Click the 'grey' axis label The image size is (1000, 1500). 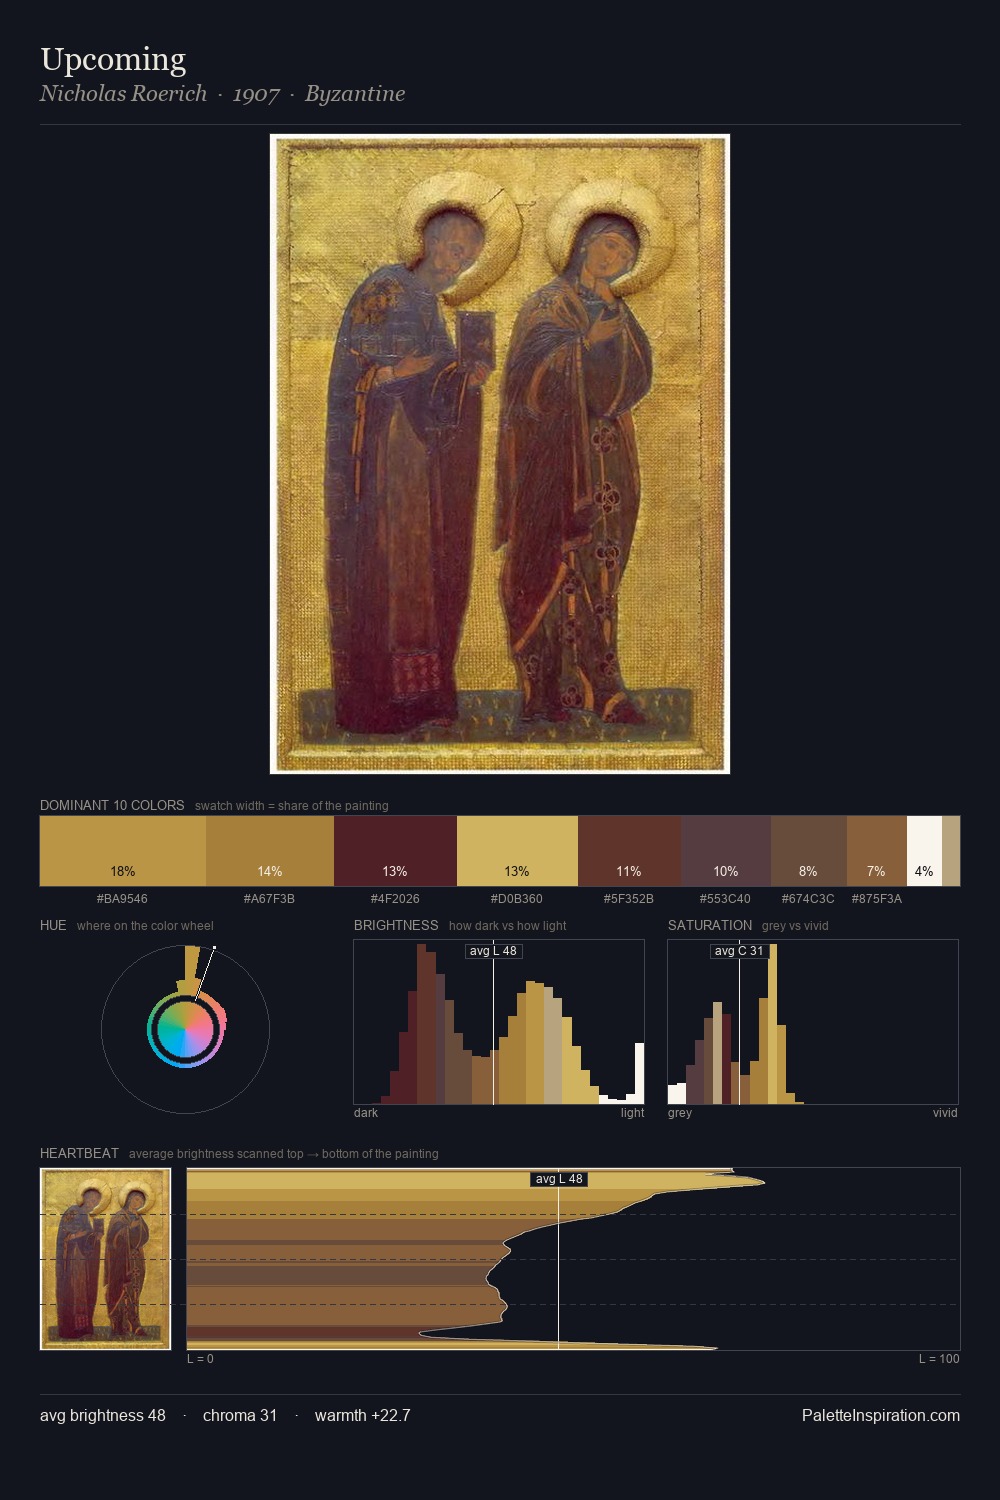[x=680, y=1113]
